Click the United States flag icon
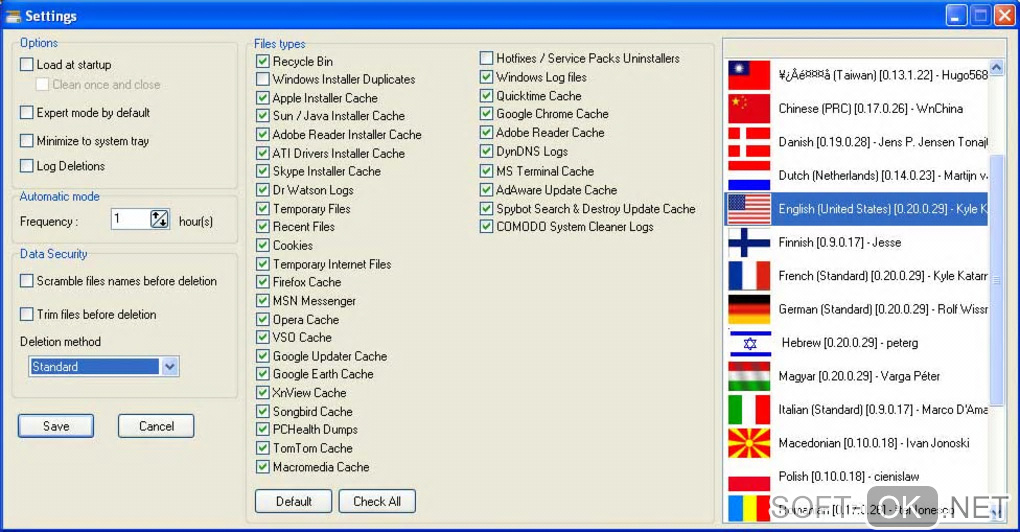 (x=749, y=209)
